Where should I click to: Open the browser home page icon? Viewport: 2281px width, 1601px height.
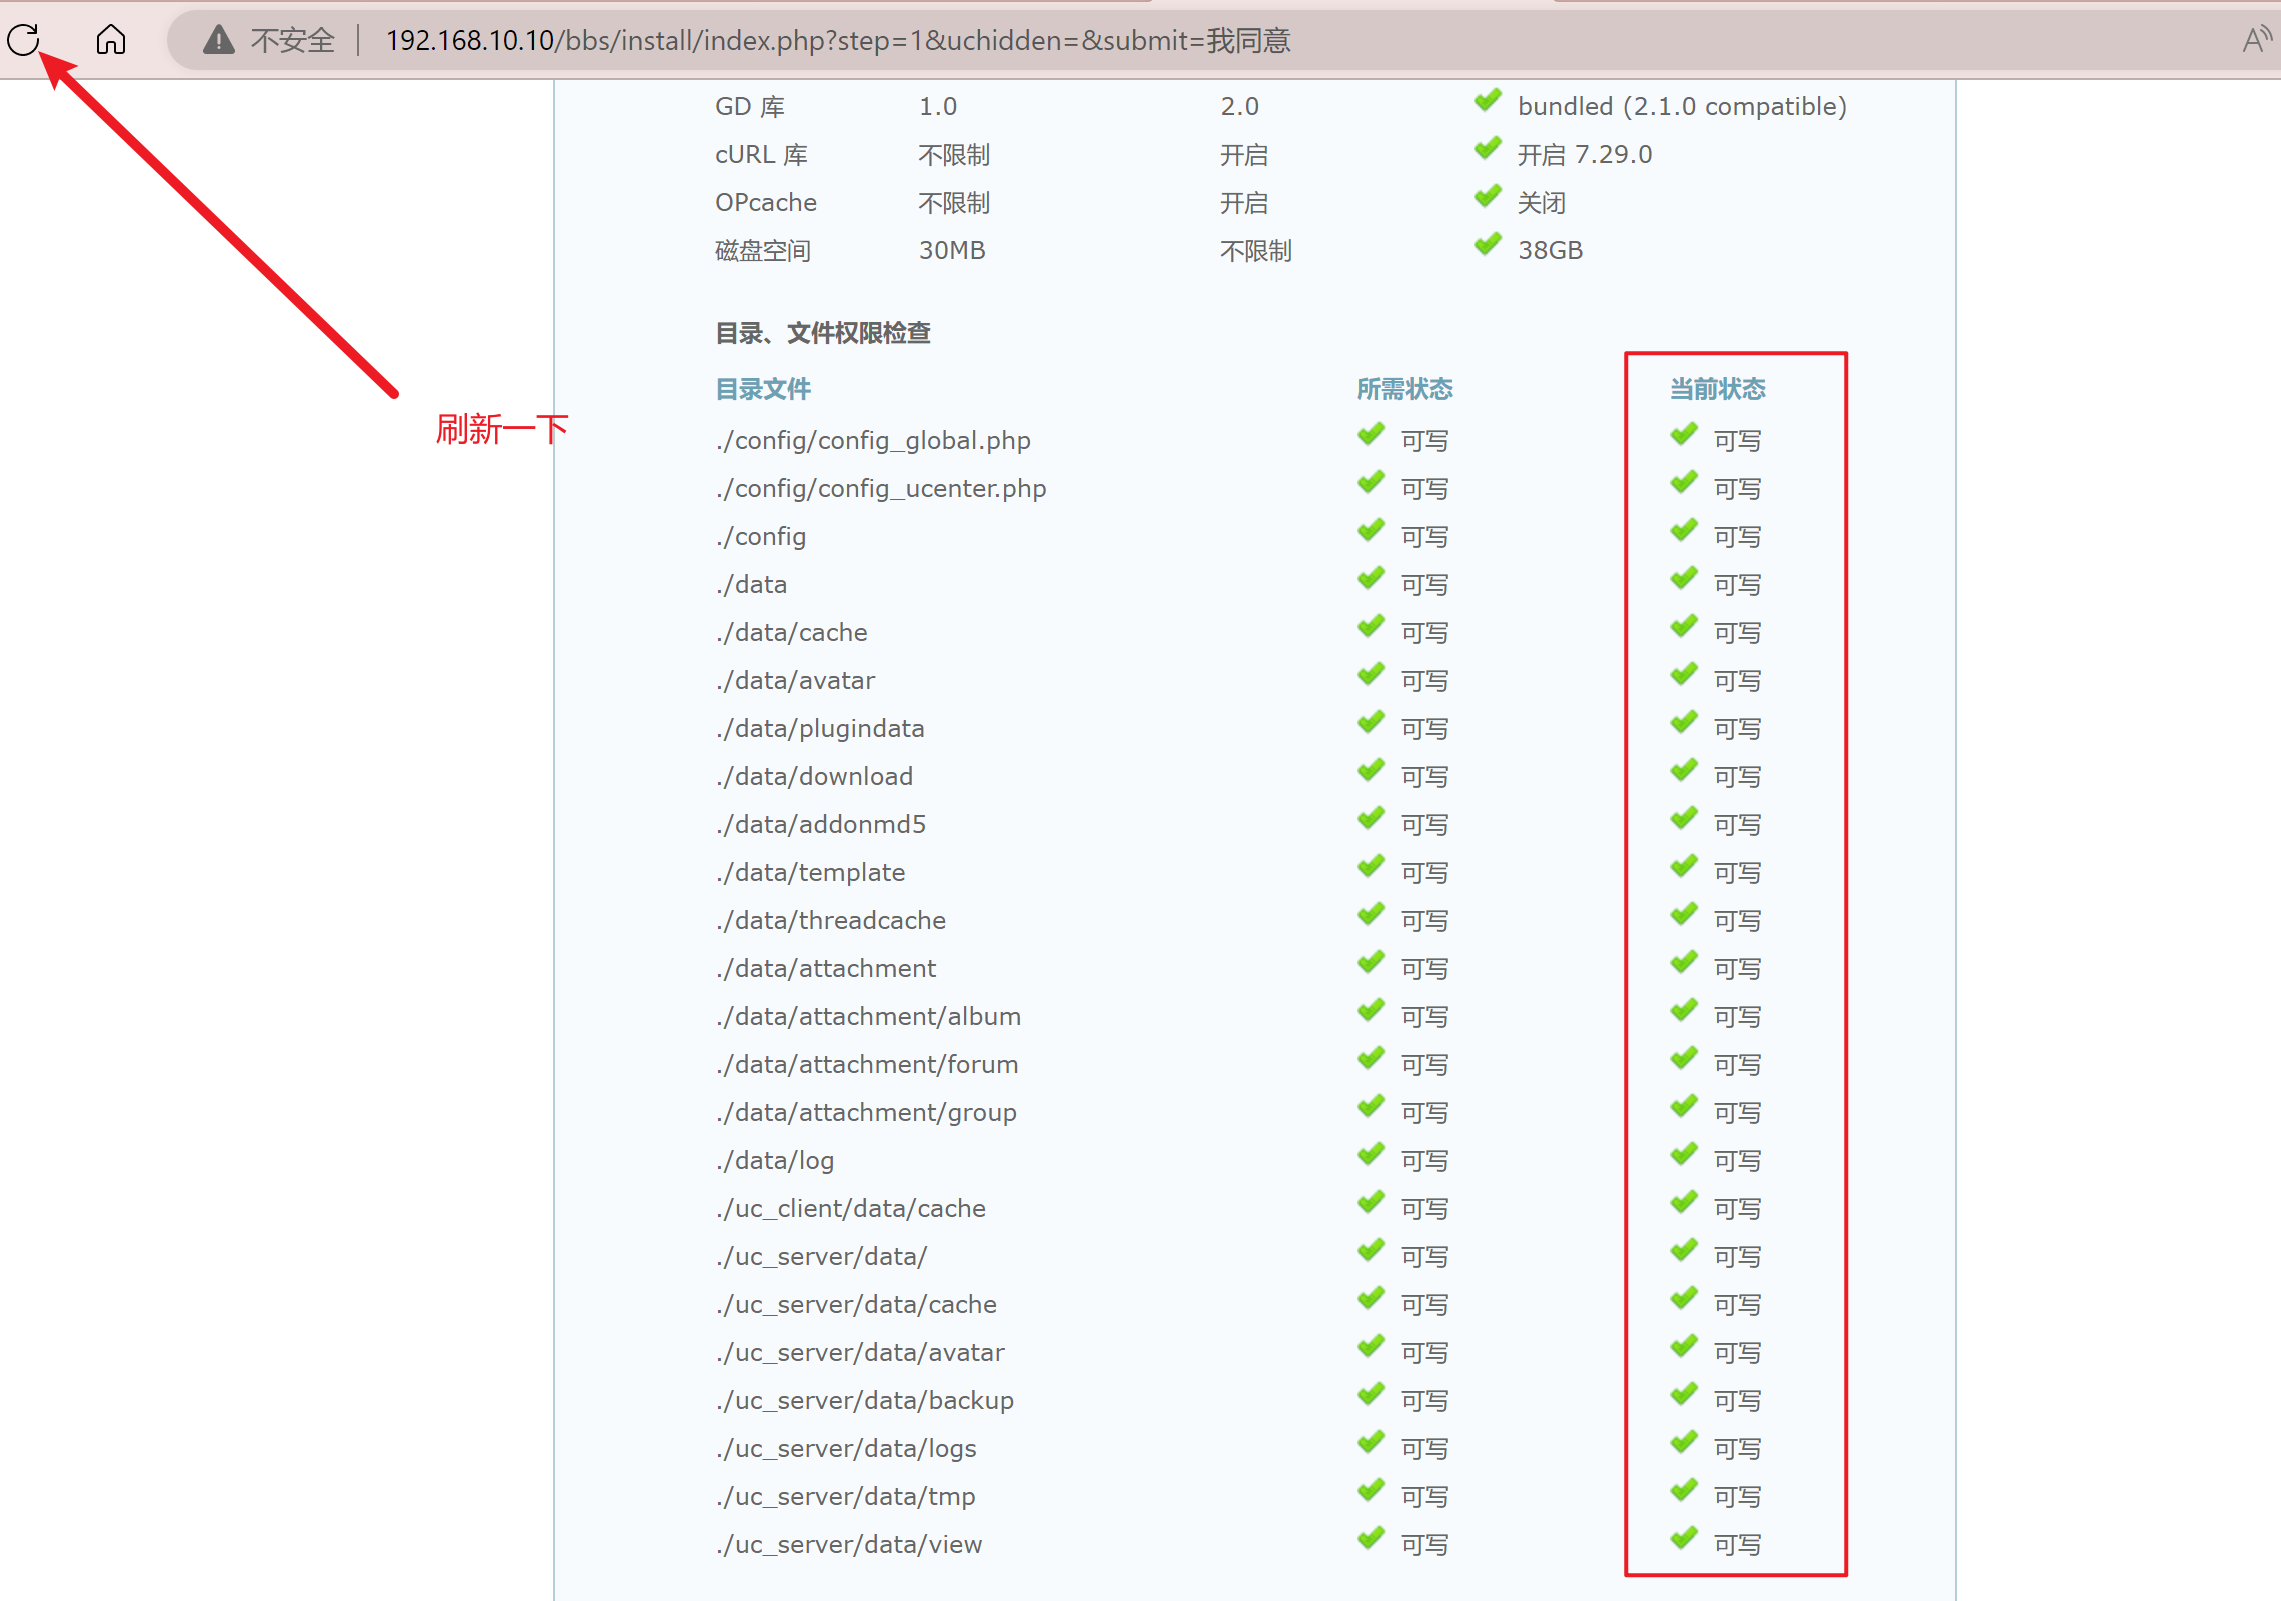pos(111,39)
